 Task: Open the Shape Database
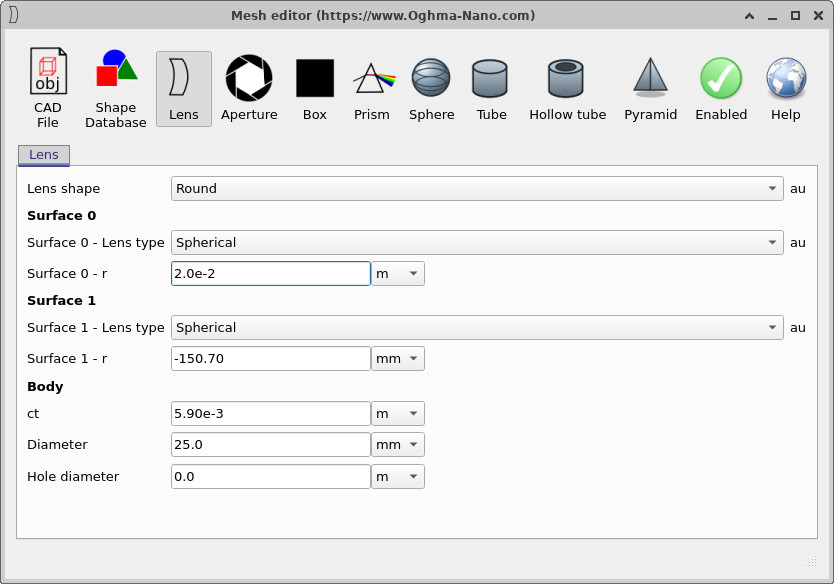114,87
